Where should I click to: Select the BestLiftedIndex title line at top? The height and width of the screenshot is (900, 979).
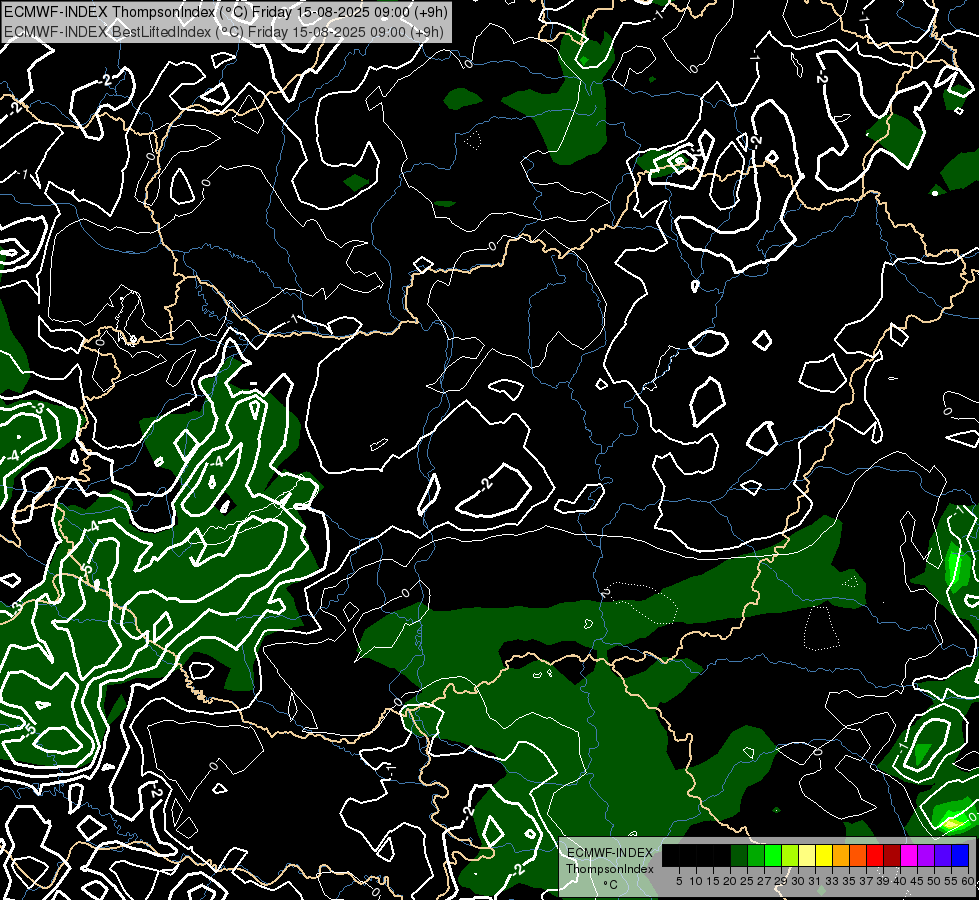(224, 32)
